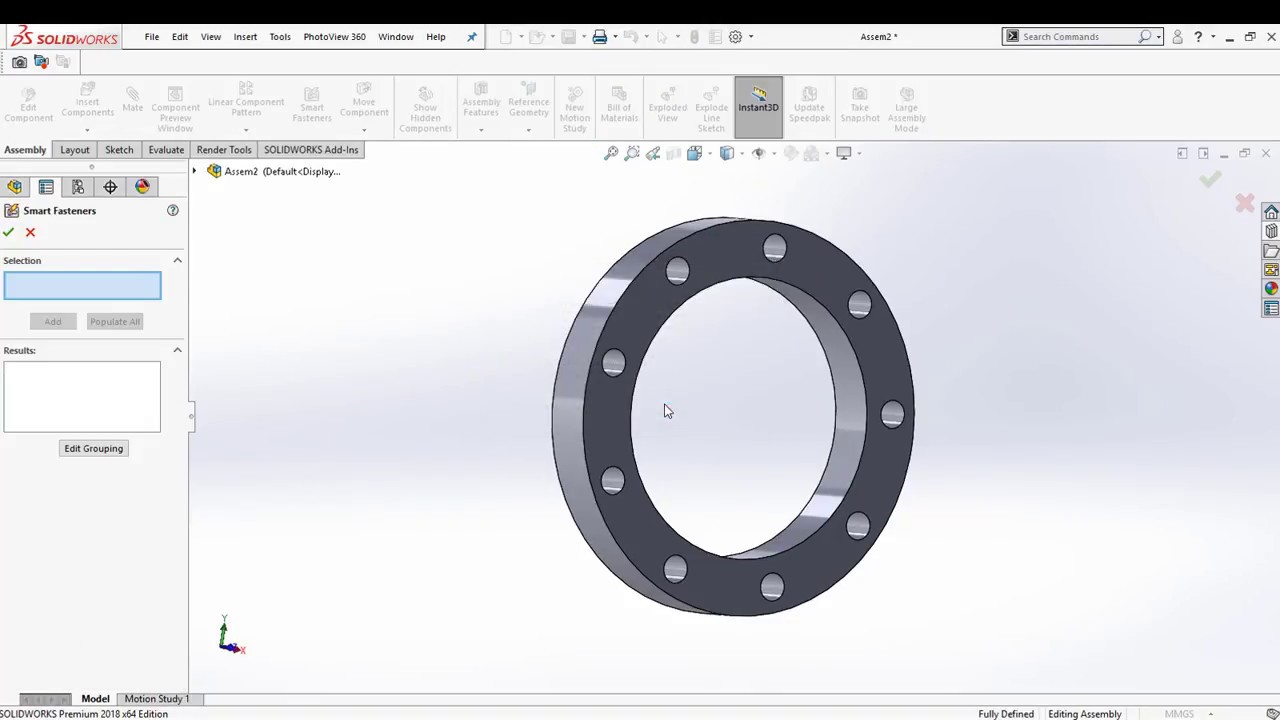Switch to the Evaluate tab
This screenshot has width=1280, height=720.
tap(166, 150)
